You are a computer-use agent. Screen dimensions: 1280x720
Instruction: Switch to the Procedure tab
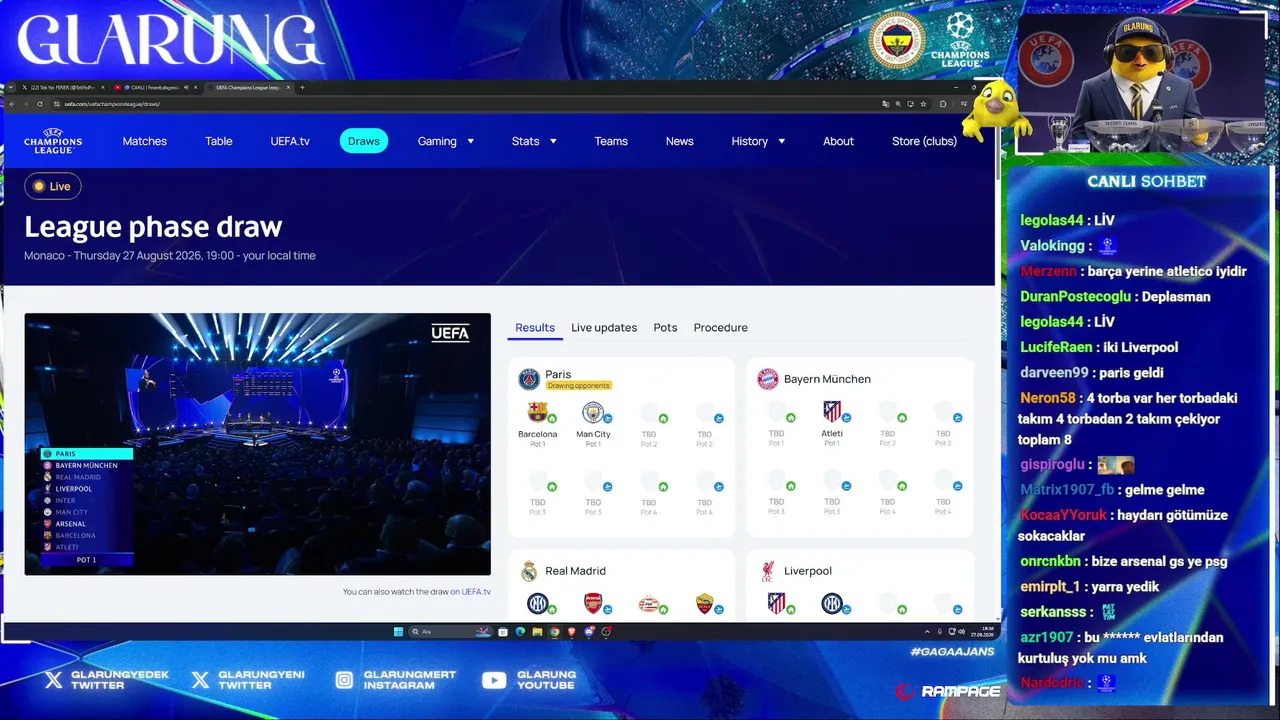(721, 328)
